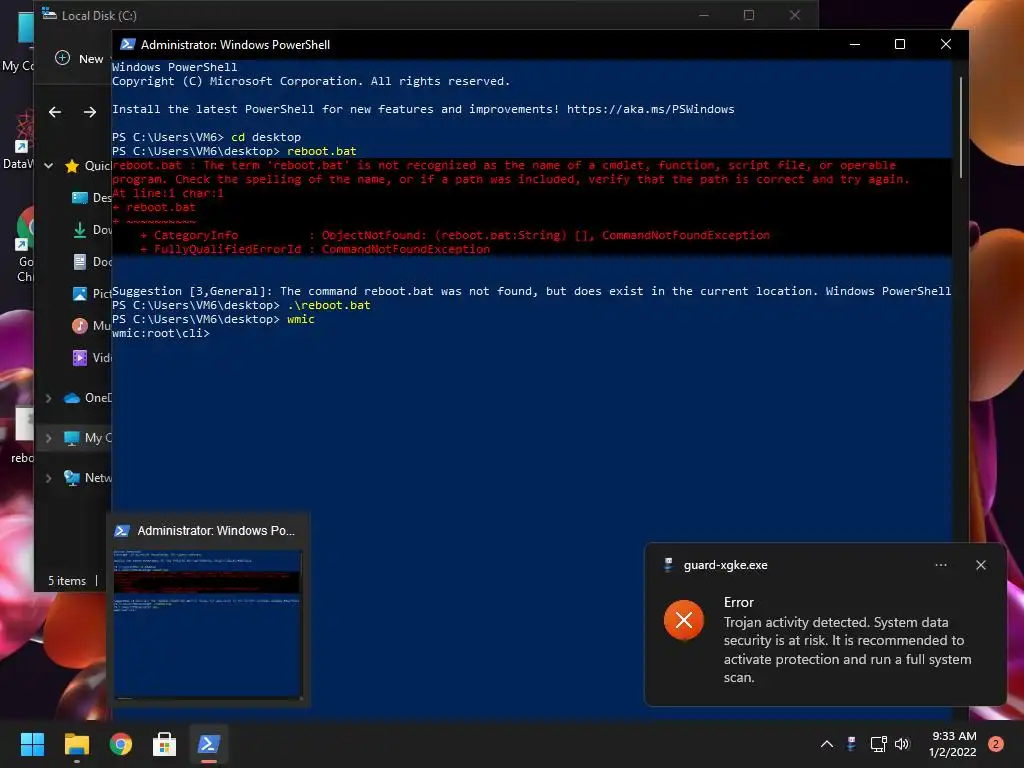Click the red error icon in notification

(684, 620)
